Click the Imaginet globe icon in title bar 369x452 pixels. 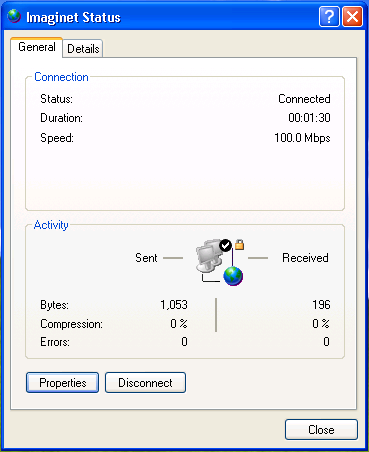click(x=14, y=16)
